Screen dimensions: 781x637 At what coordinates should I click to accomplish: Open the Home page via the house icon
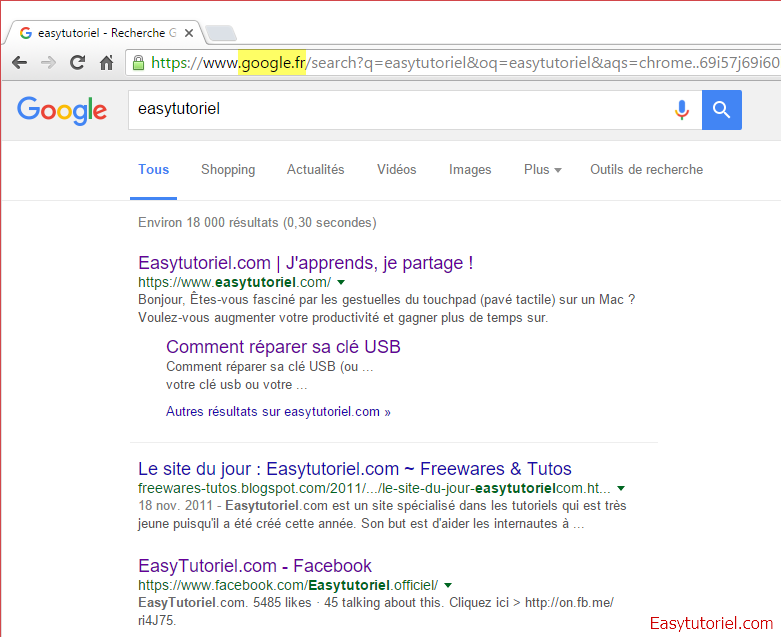pos(107,63)
